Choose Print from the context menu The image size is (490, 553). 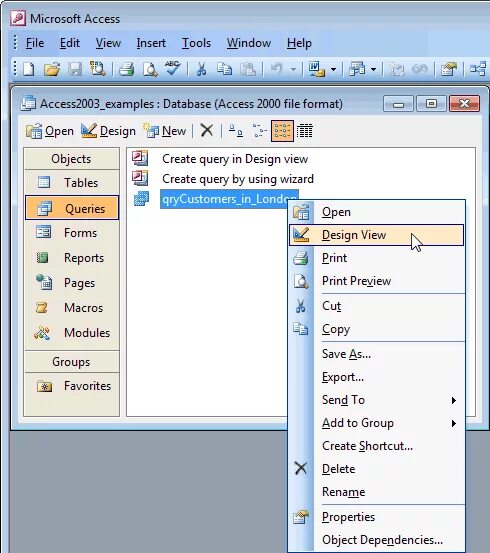[376, 258]
